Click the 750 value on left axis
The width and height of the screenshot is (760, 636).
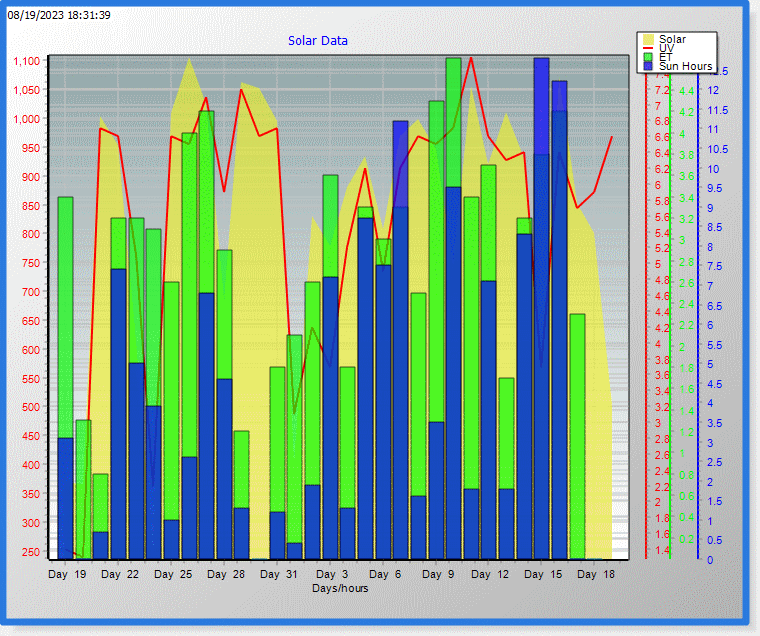tap(32, 263)
